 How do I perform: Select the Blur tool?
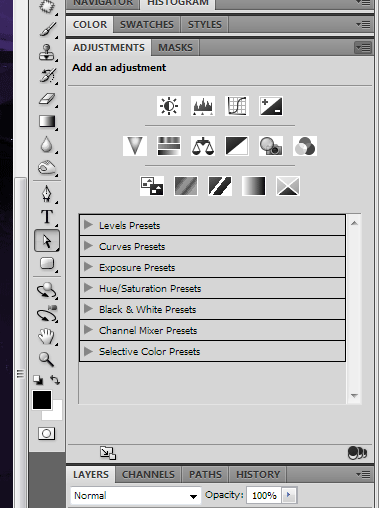47,145
